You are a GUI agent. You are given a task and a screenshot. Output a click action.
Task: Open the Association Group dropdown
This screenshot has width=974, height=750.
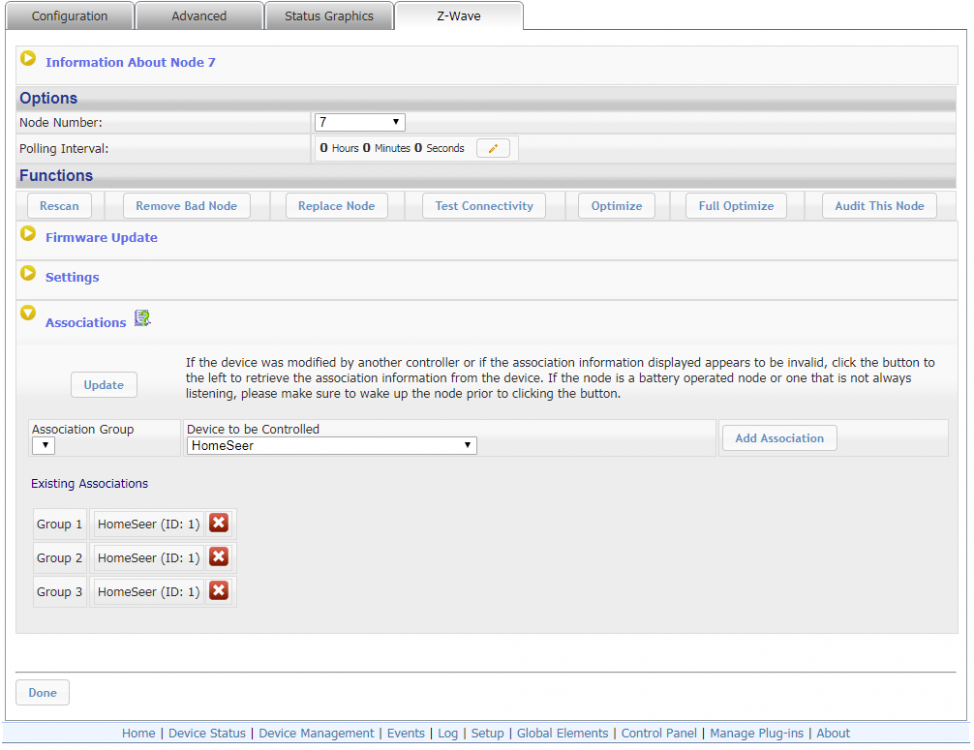[x=43, y=446]
